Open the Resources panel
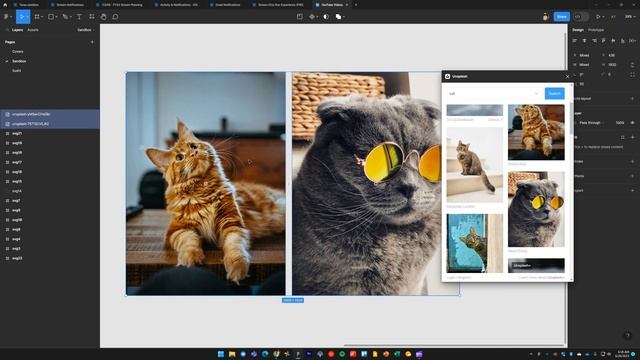The height and width of the screenshot is (360, 640). (x=91, y=17)
